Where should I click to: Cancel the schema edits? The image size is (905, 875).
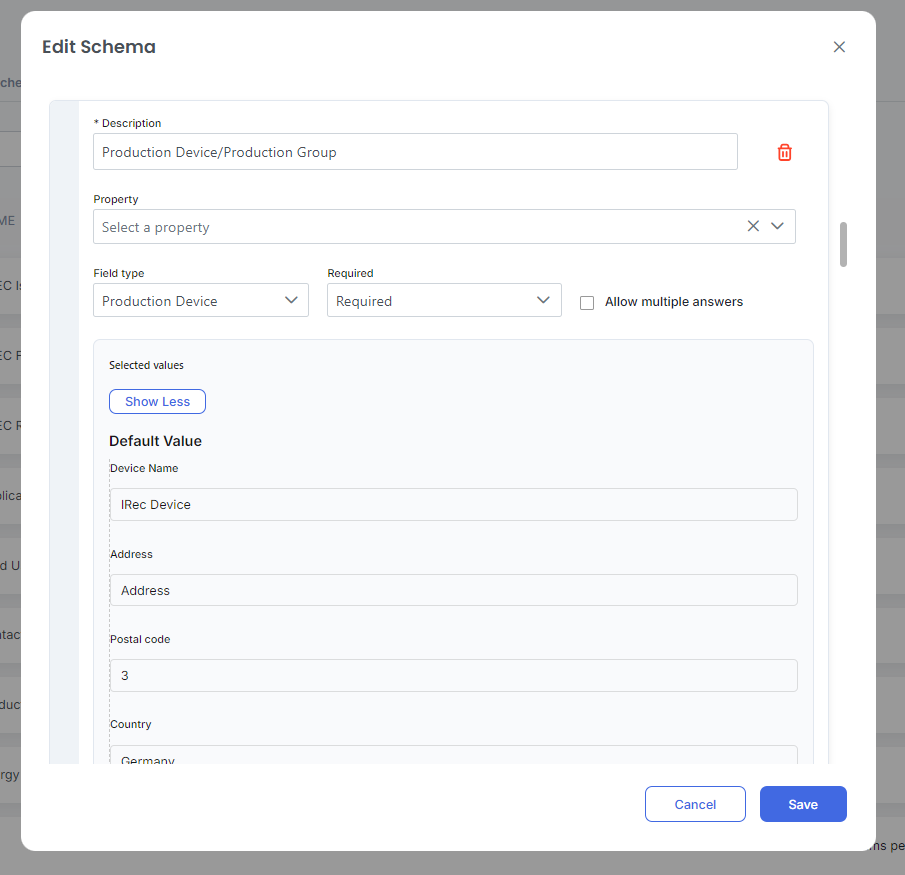(695, 804)
